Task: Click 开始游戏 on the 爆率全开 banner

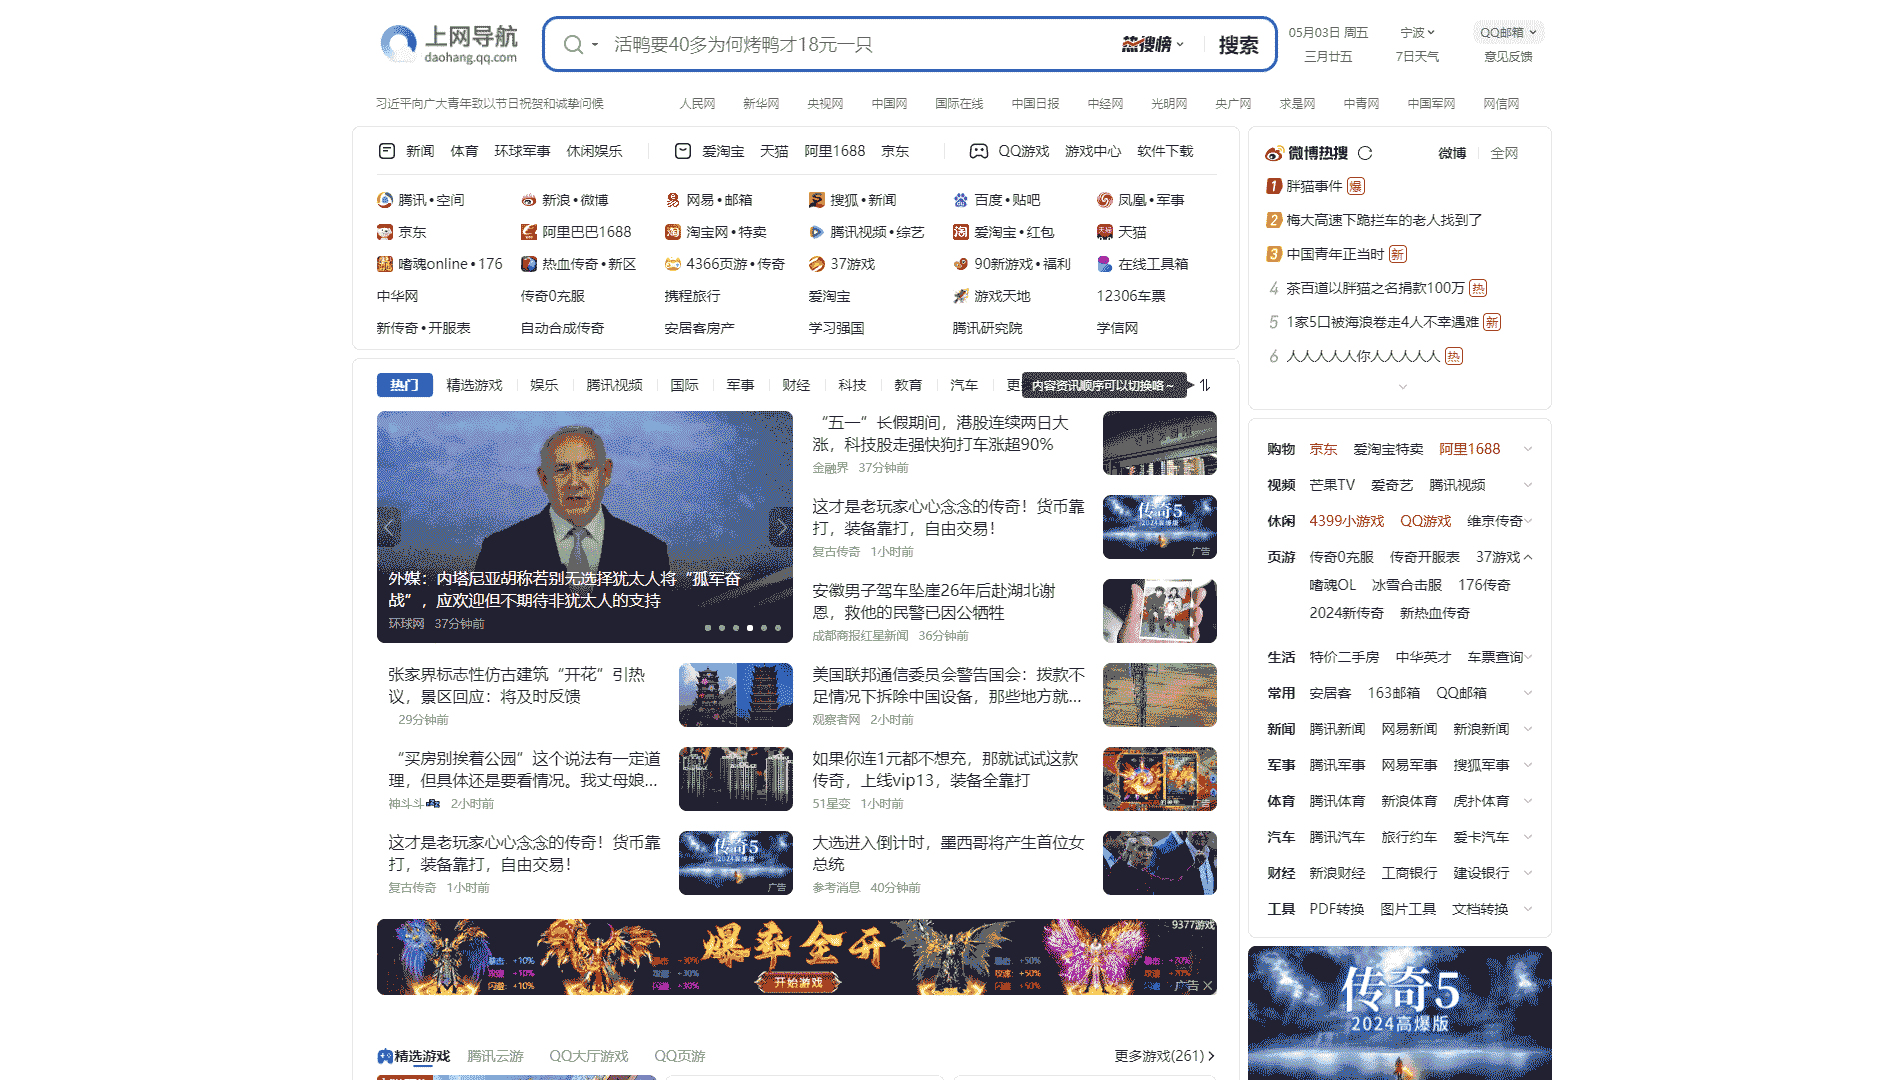Action: click(797, 983)
